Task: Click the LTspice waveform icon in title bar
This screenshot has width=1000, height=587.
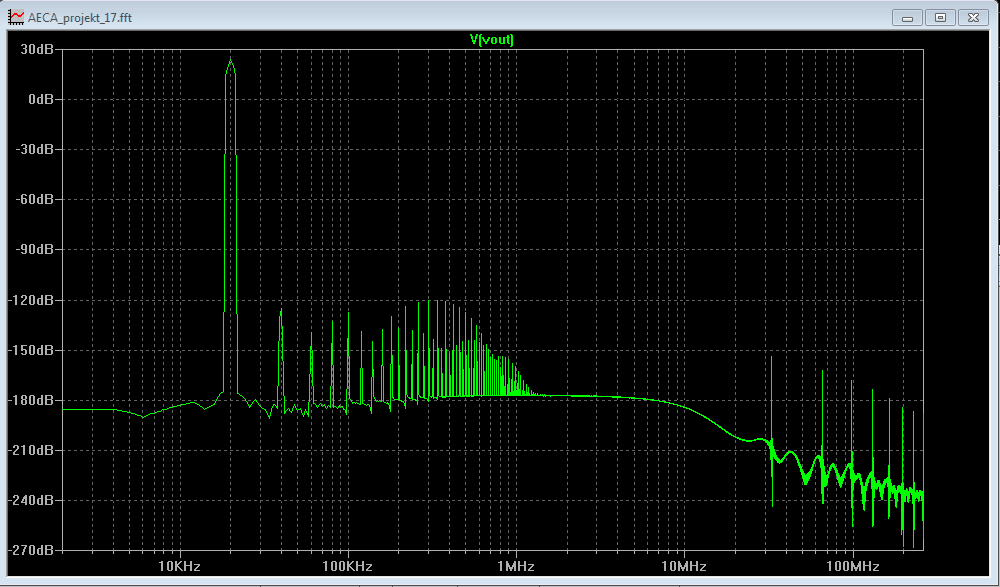Action: pyautogui.click(x=16, y=17)
